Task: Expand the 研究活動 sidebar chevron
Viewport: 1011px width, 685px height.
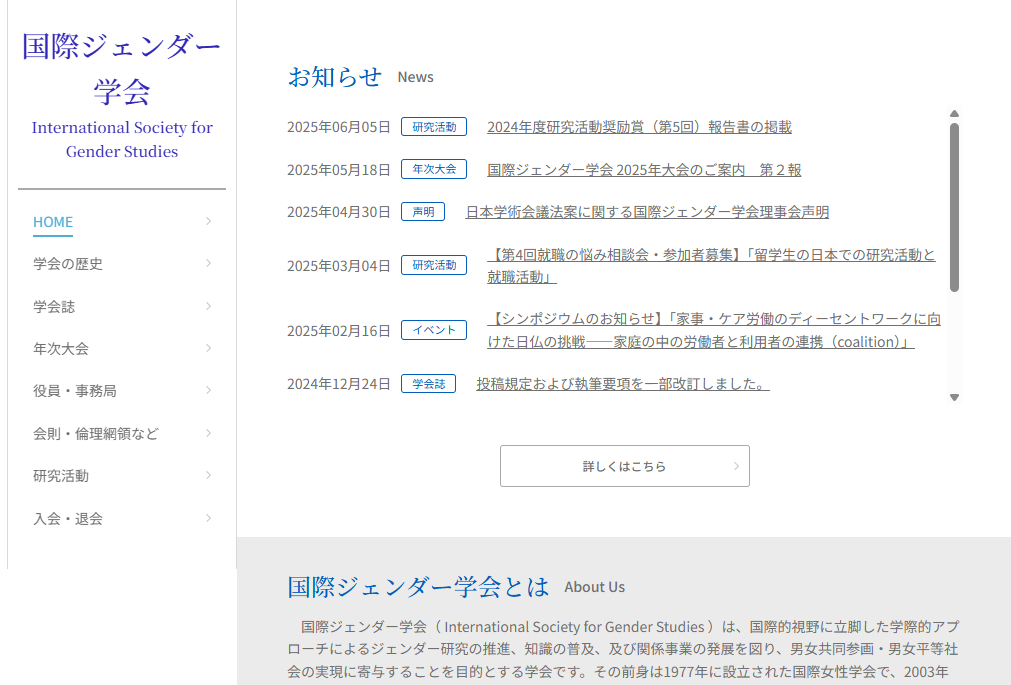Action: coord(208,476)
